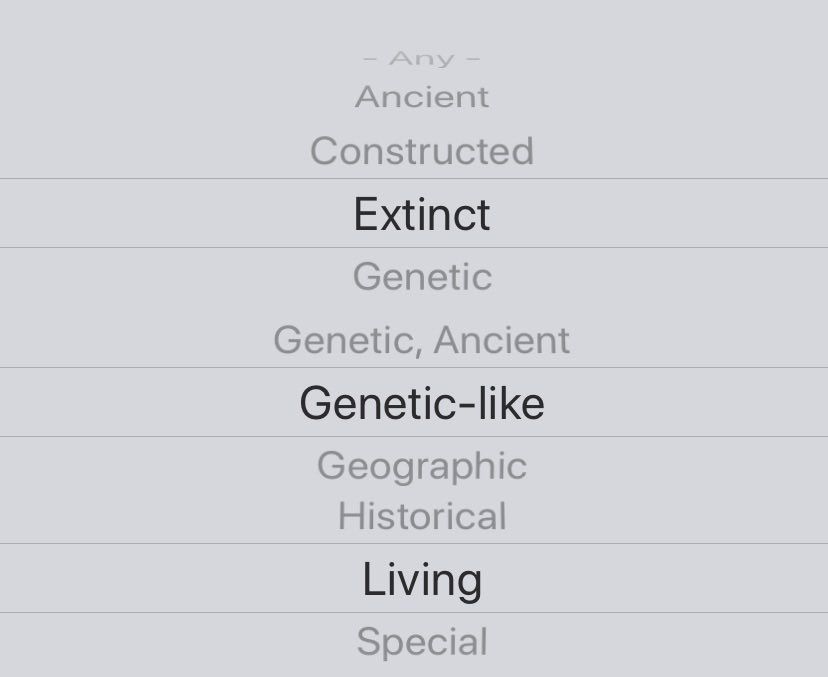
Task: Add Historical to the selected types
Action: [x=421, y=516]
